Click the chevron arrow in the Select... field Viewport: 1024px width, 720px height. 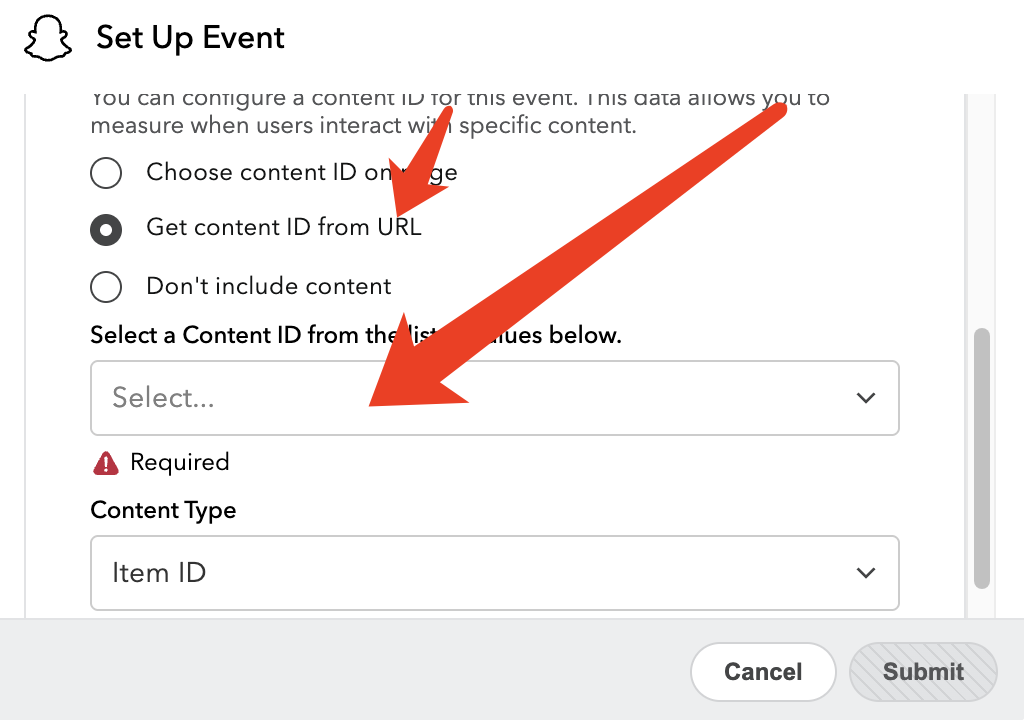[x=866, y=398]
